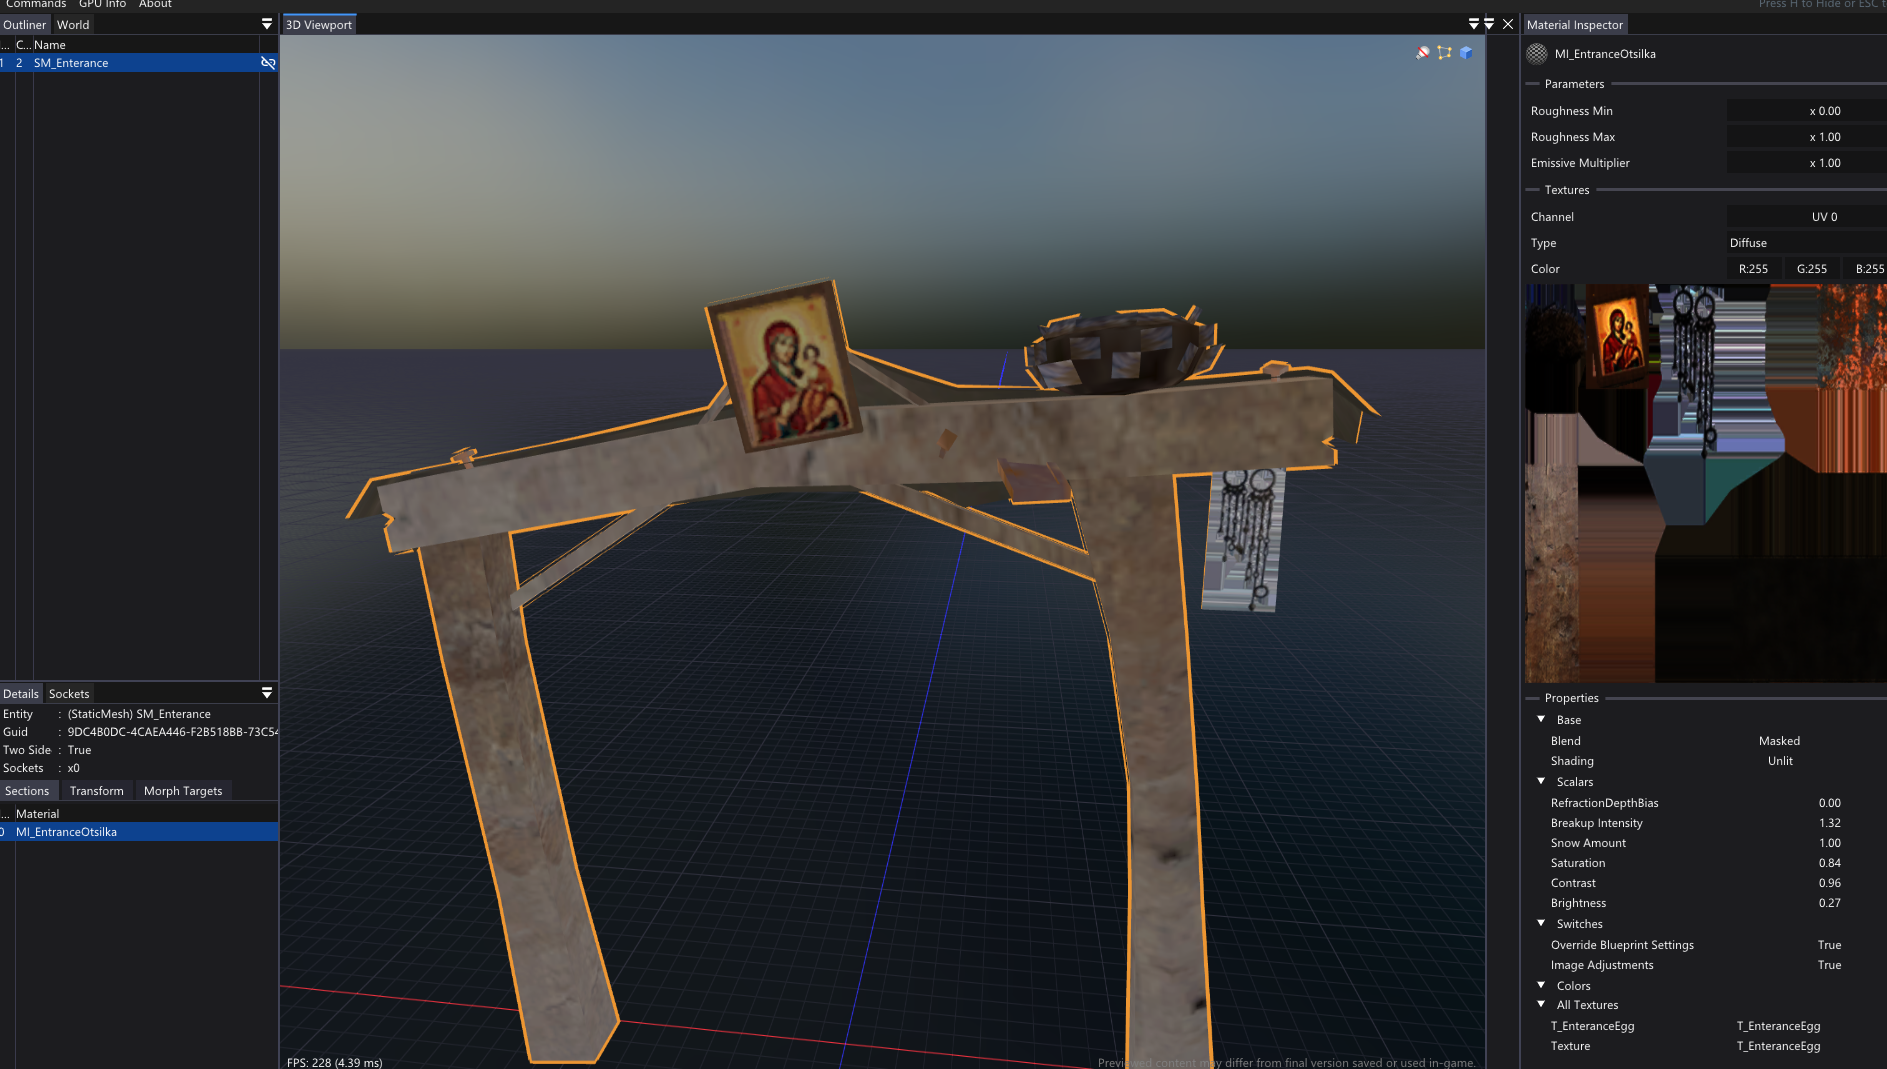The height and width of the screenshot is (1069, 1887).
Task: Click the Snow Amount value 1.00
Action: 1830,843
